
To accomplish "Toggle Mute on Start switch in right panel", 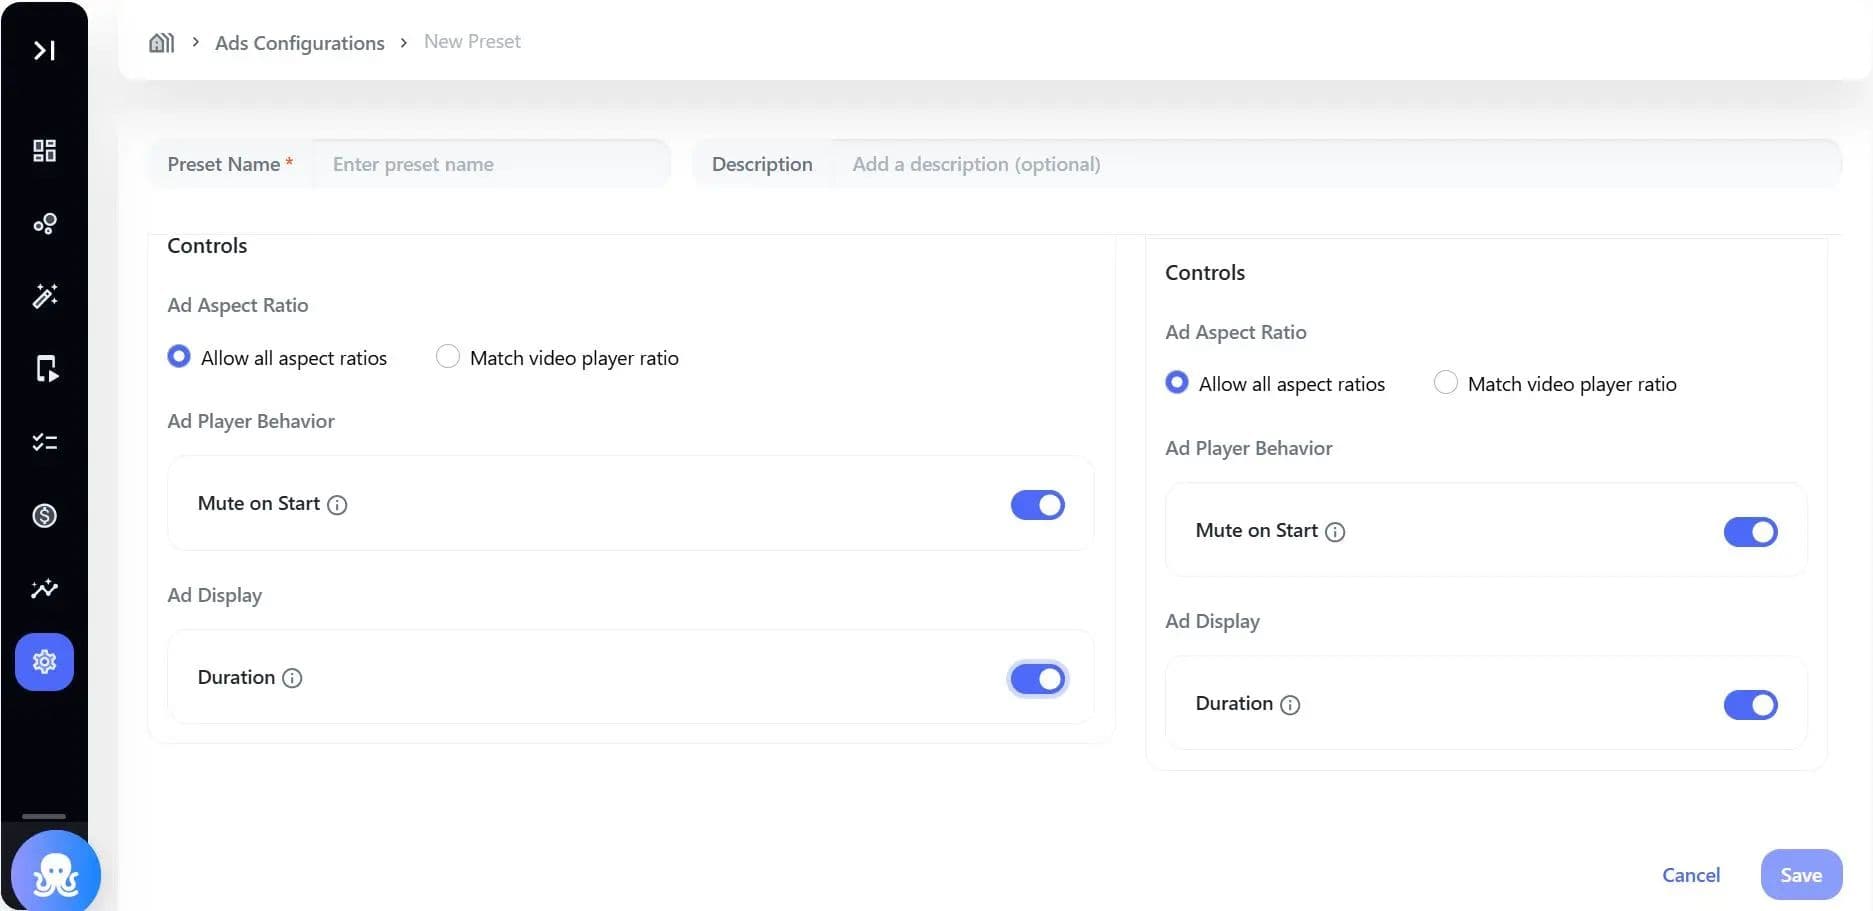I will [x=1751, y=532].
